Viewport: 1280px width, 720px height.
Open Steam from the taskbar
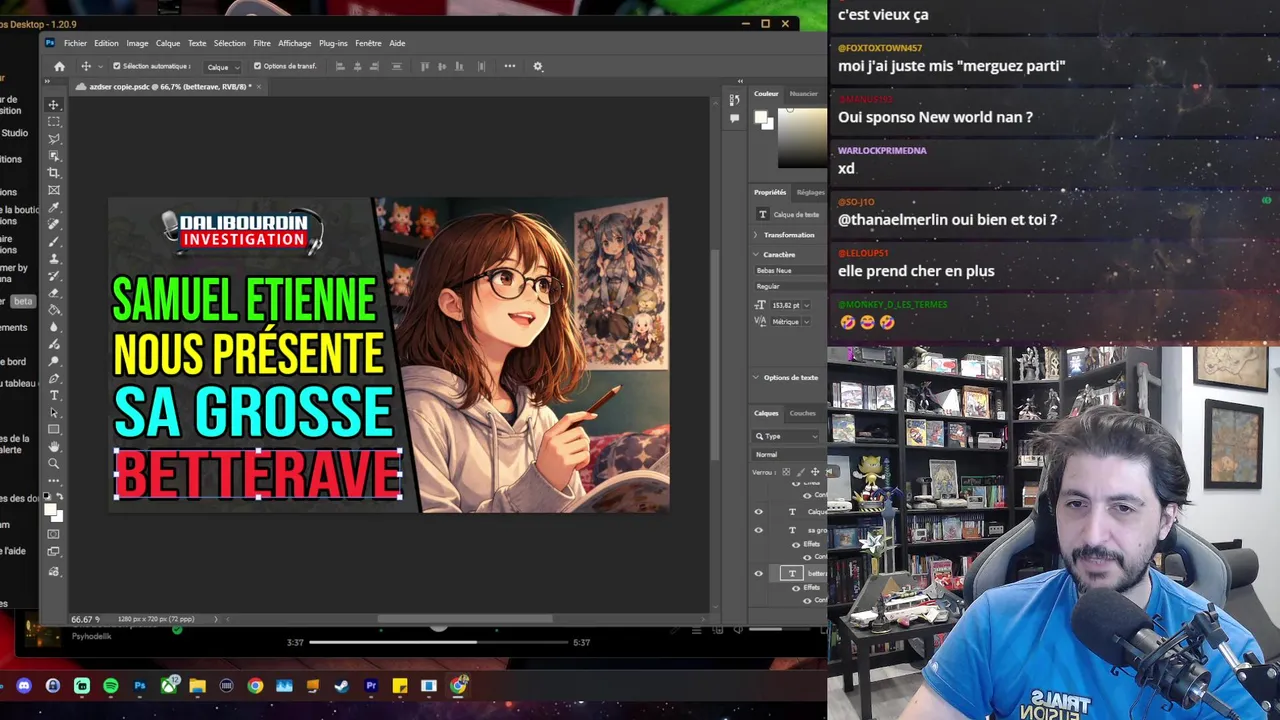[x=342, y=686]
